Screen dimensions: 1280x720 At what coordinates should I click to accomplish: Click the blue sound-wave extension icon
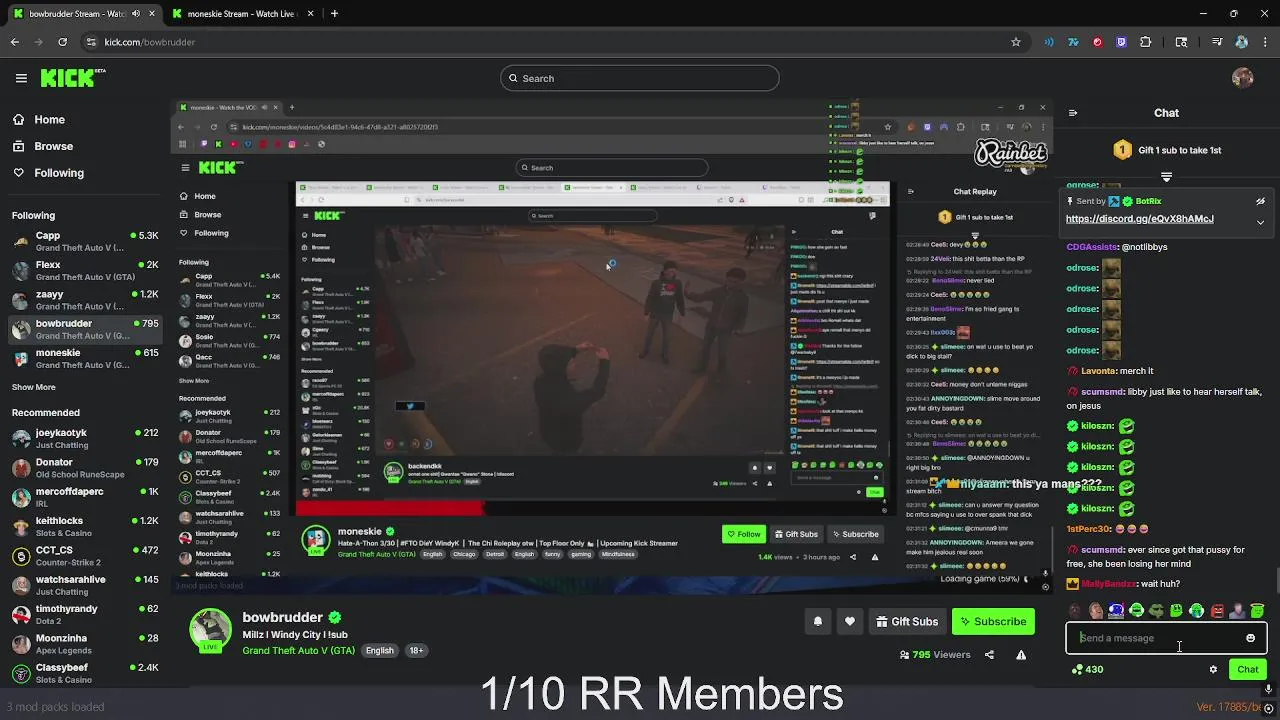tap(1049, 42)
